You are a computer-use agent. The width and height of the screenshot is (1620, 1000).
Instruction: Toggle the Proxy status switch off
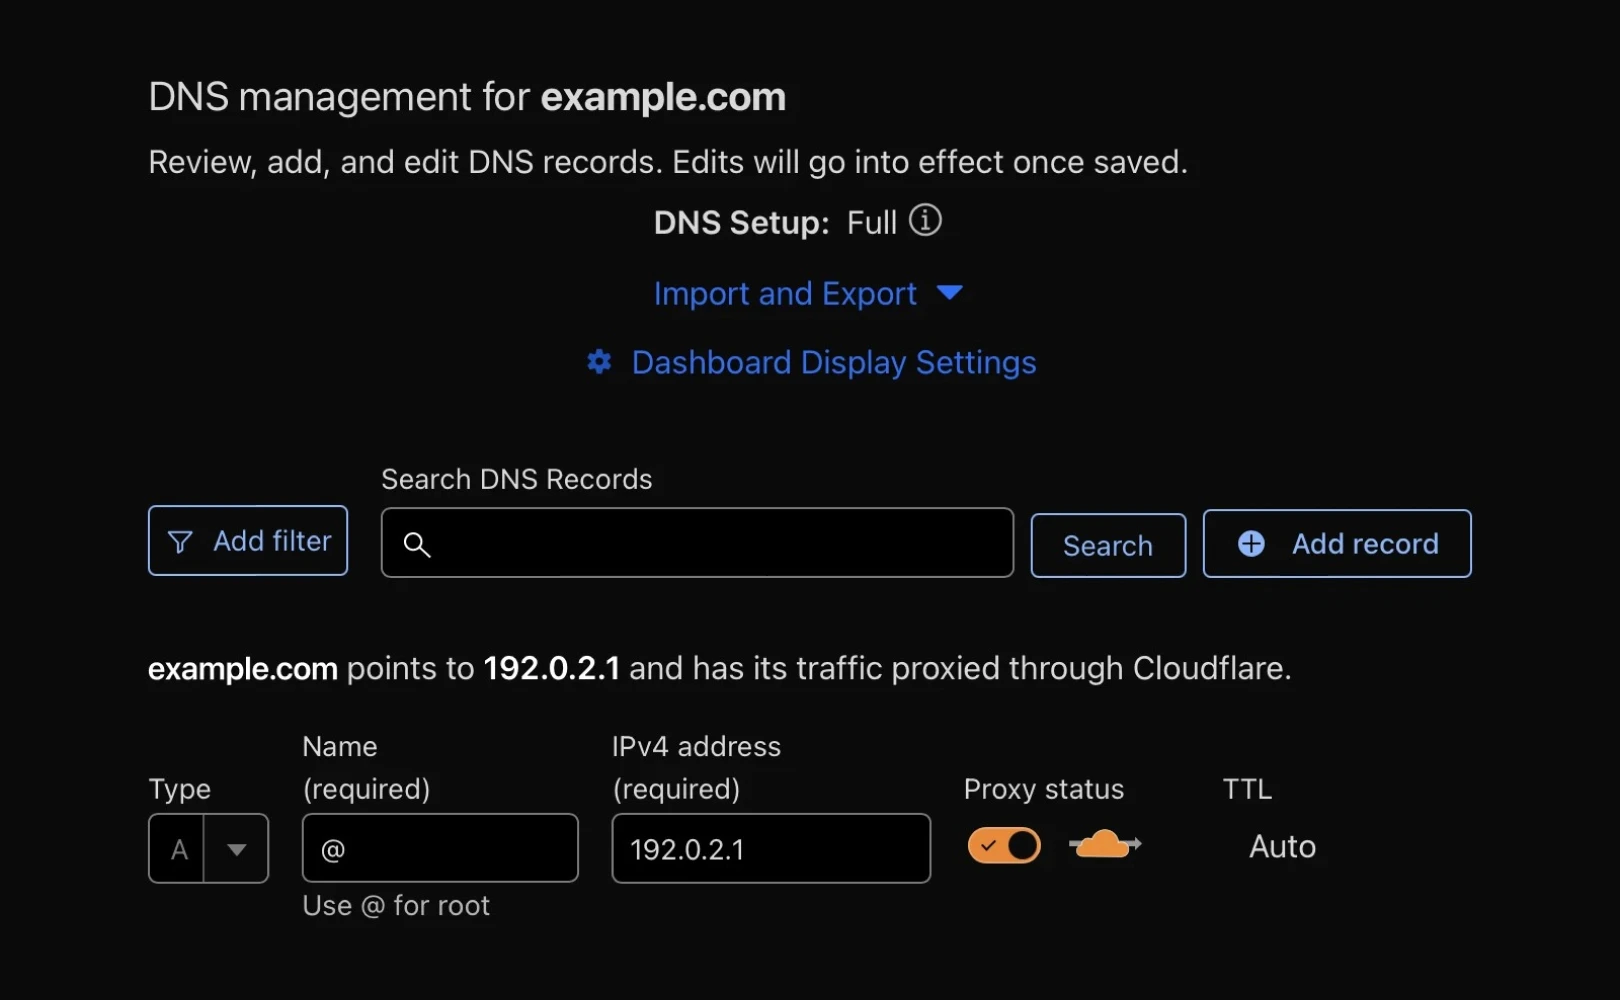pos(1004,845)
